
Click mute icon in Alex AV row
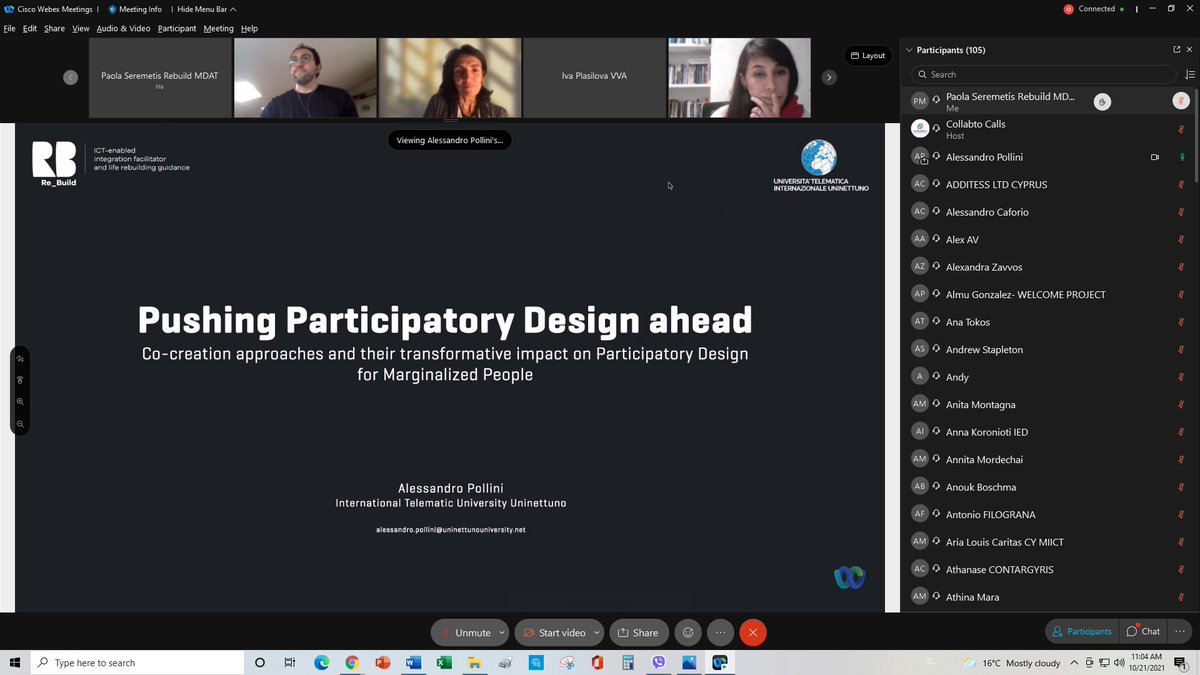point(1181,240)
